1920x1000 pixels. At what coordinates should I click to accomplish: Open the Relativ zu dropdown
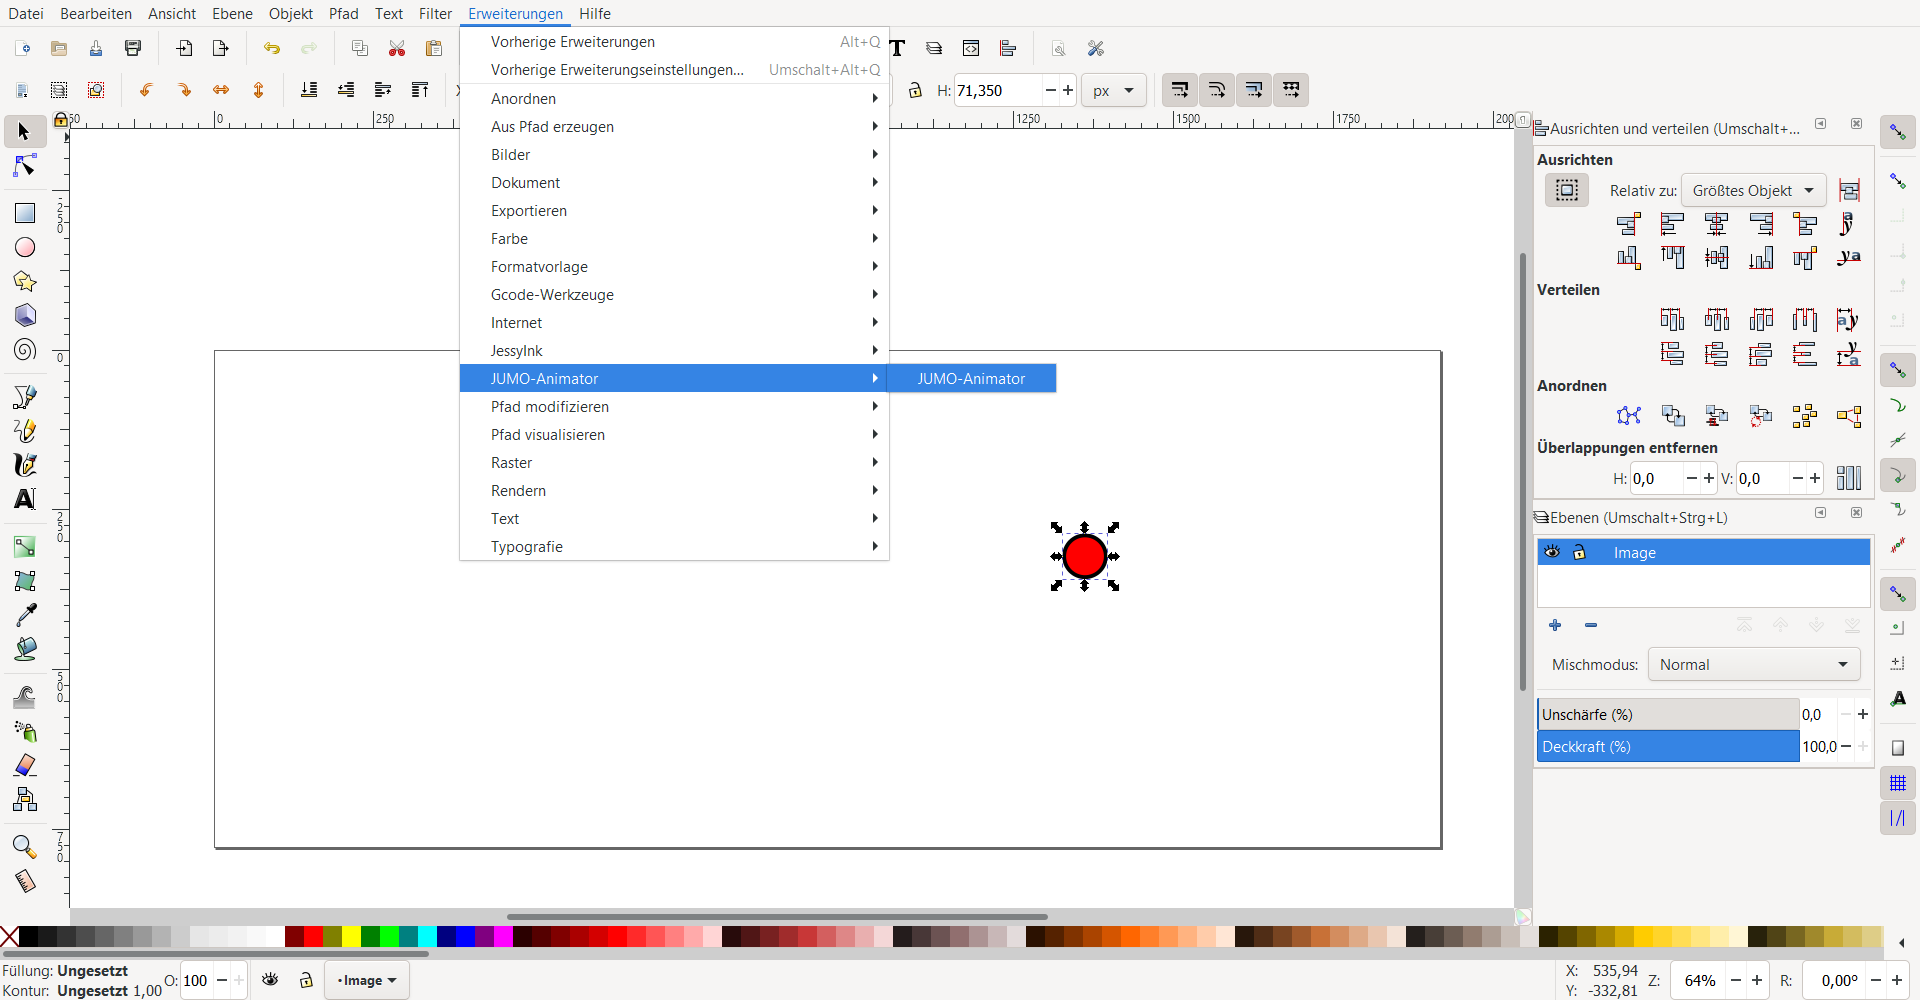tap(1753, 190)
